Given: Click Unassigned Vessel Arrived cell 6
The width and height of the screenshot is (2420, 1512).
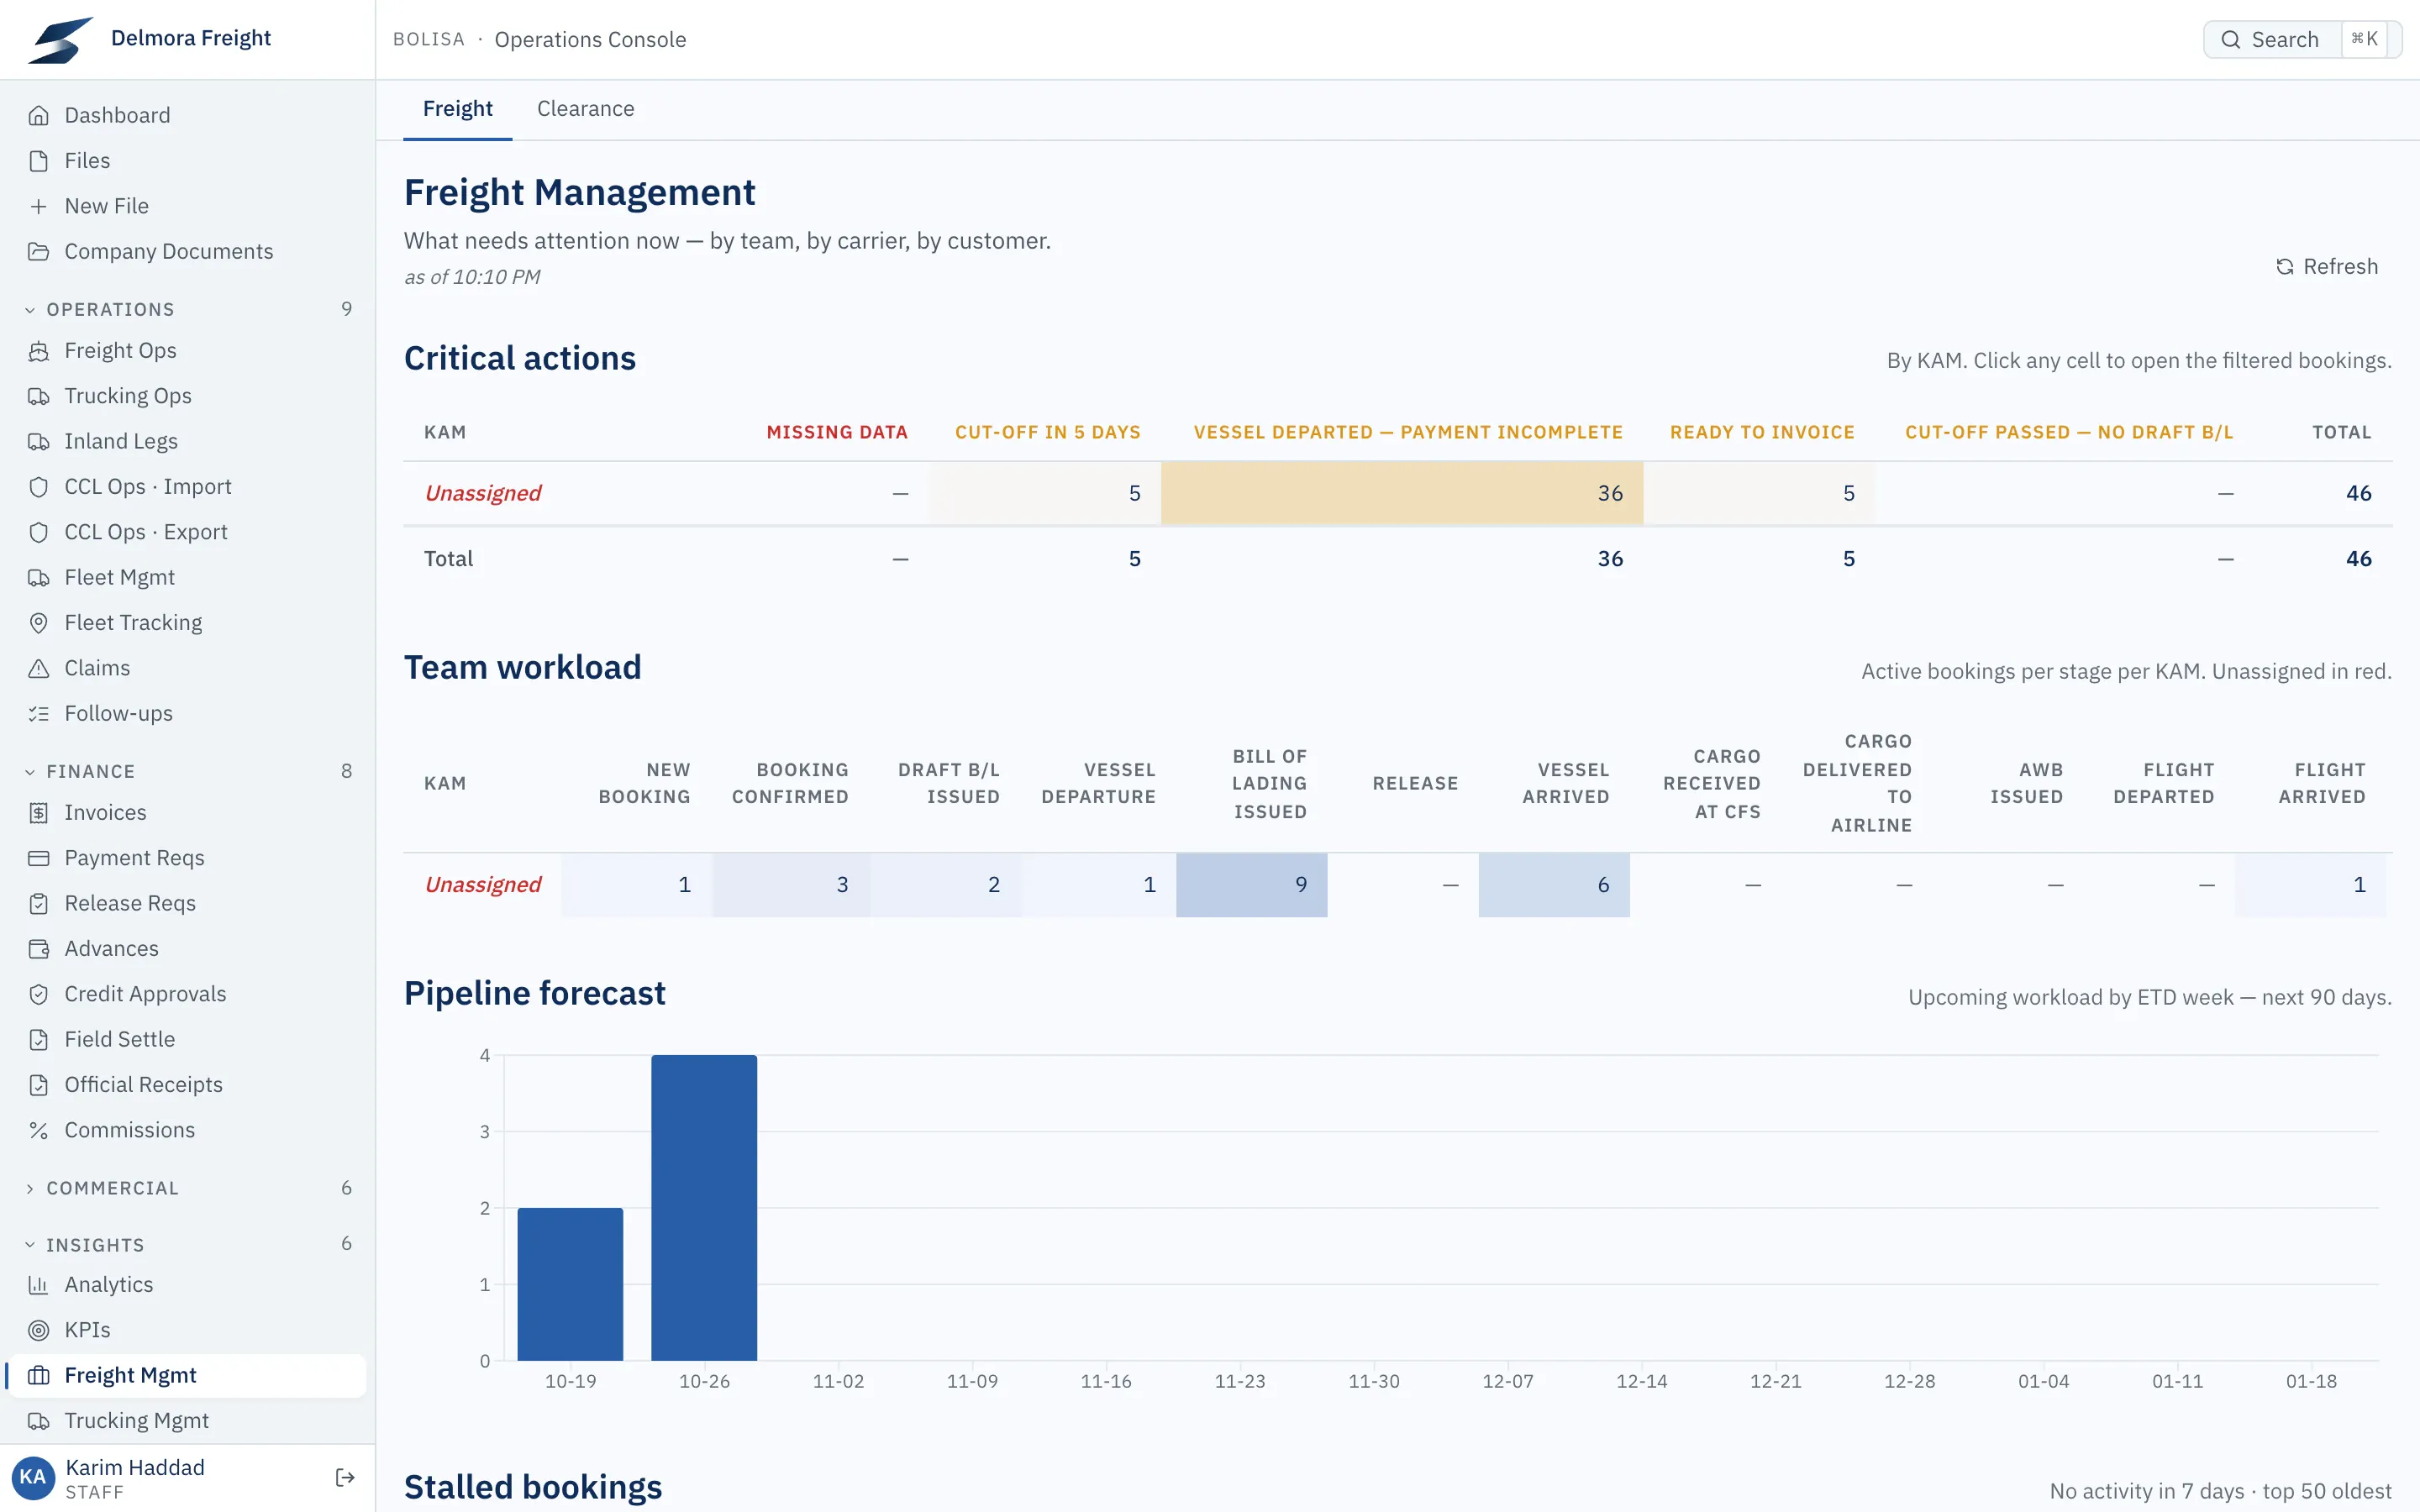Looking at the screenshot, I should [1554, 885].
